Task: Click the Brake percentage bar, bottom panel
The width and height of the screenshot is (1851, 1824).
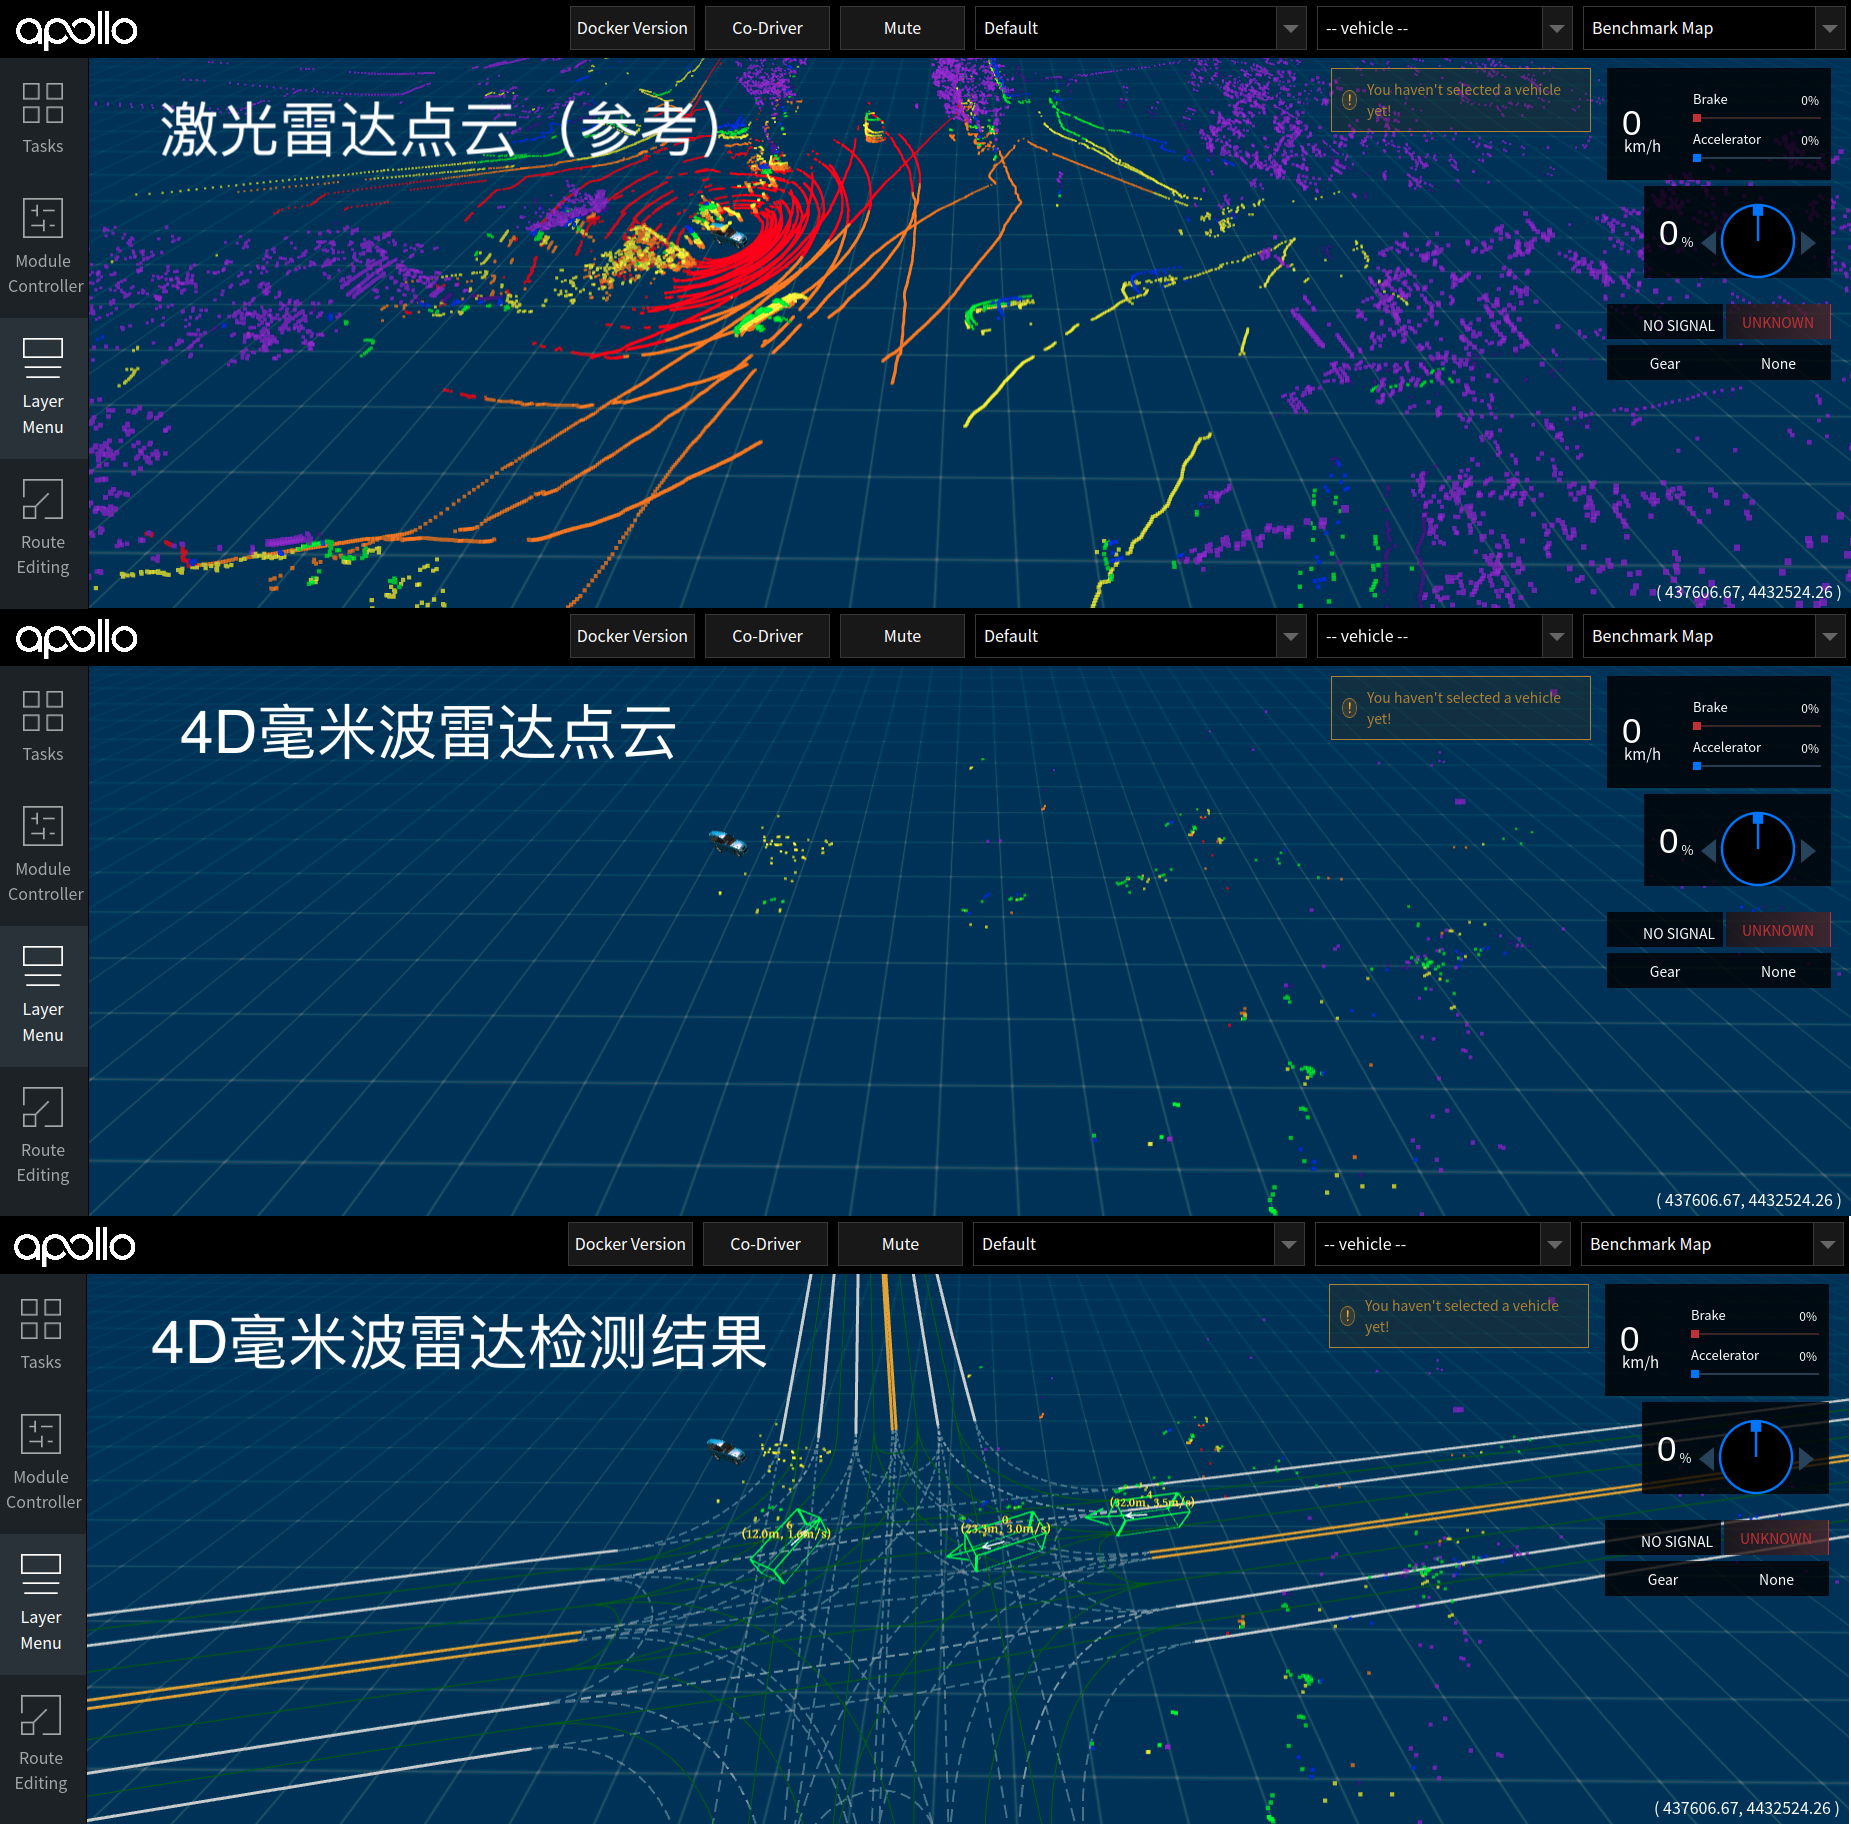Action: pos(1754,1334)
